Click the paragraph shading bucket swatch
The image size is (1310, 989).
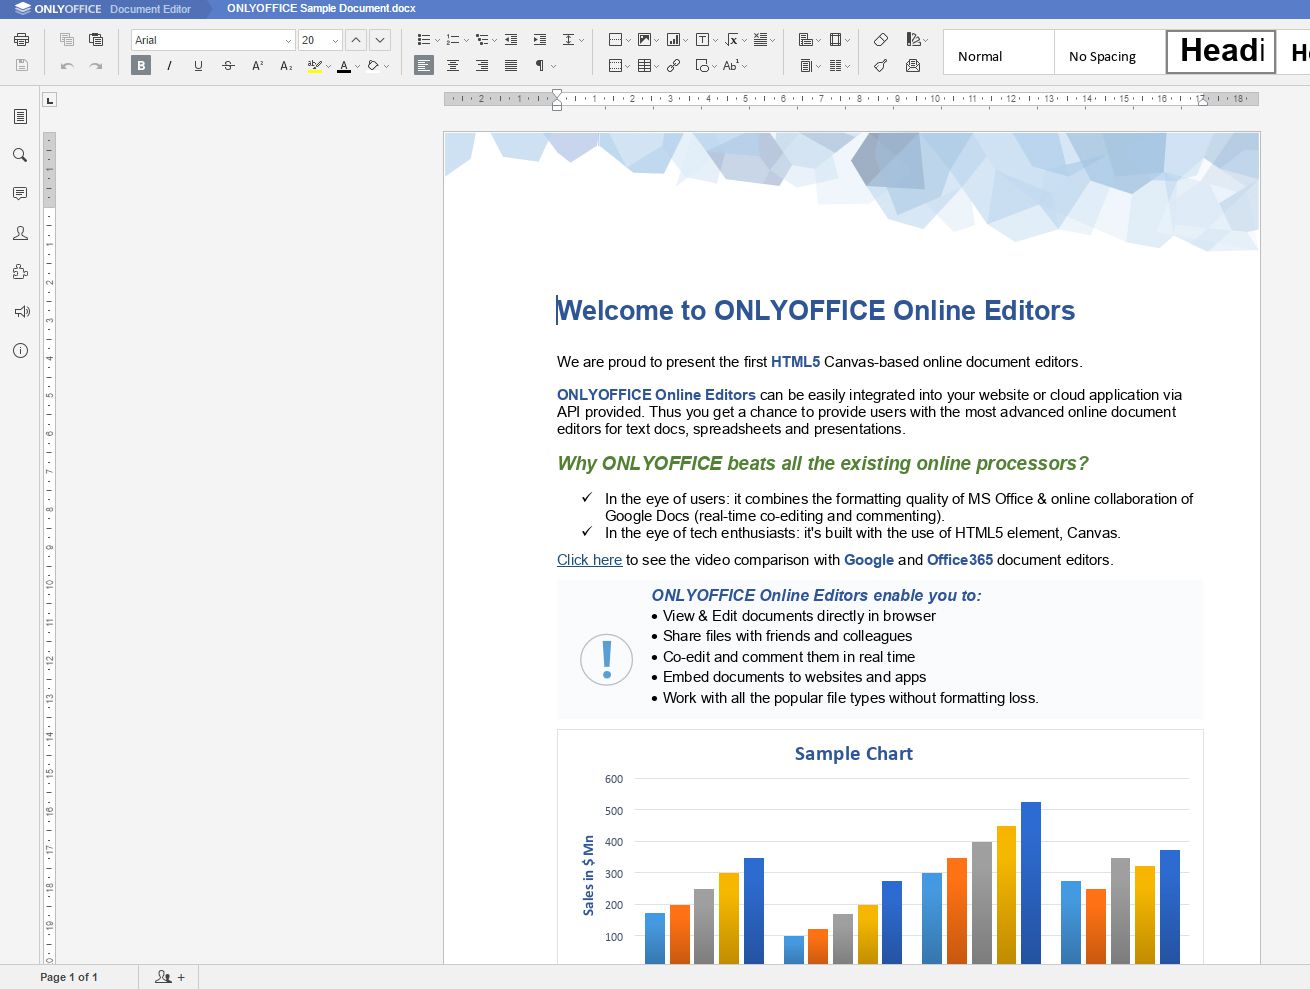(x=373, y=66)
